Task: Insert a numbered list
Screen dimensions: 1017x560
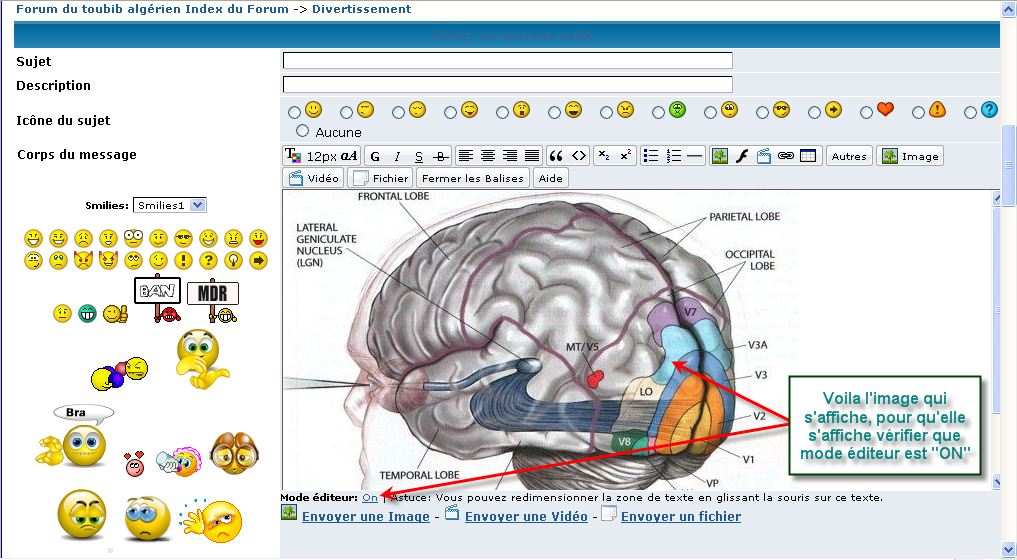Action: (673, 156)
